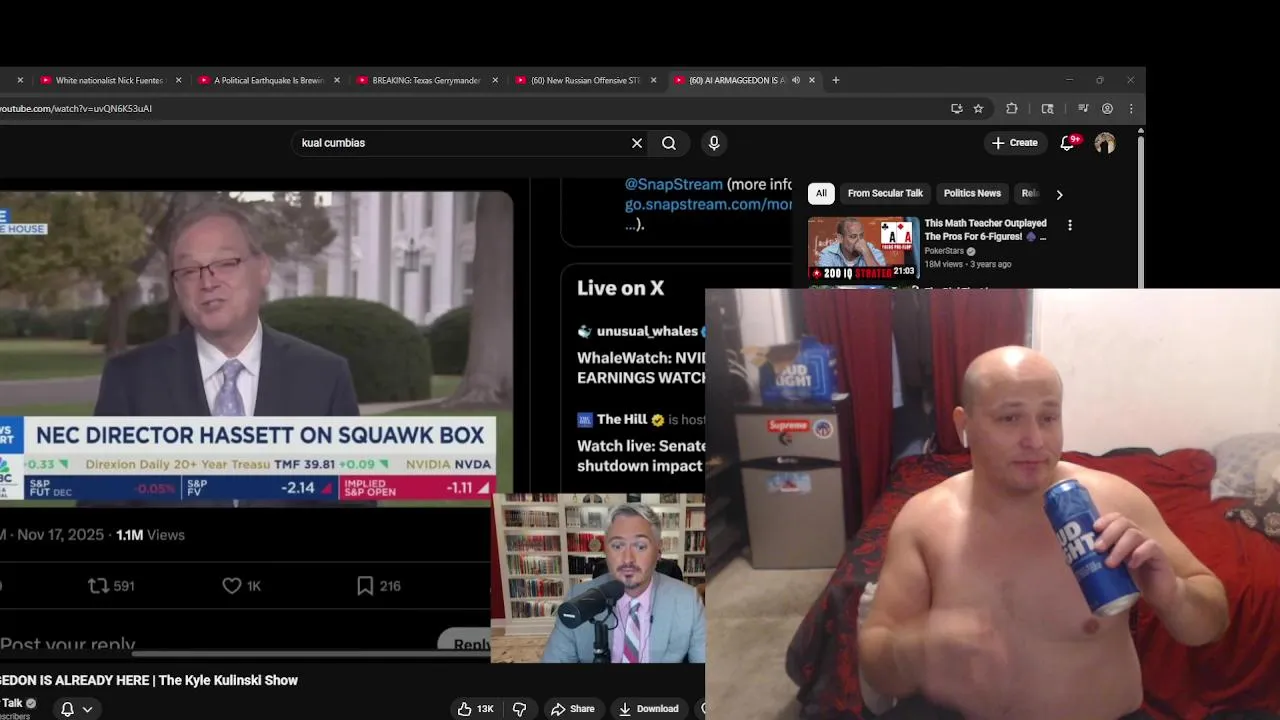Start voice search with the microphone icon
This screenshot has width=1280, height=720.
point(714,143)
